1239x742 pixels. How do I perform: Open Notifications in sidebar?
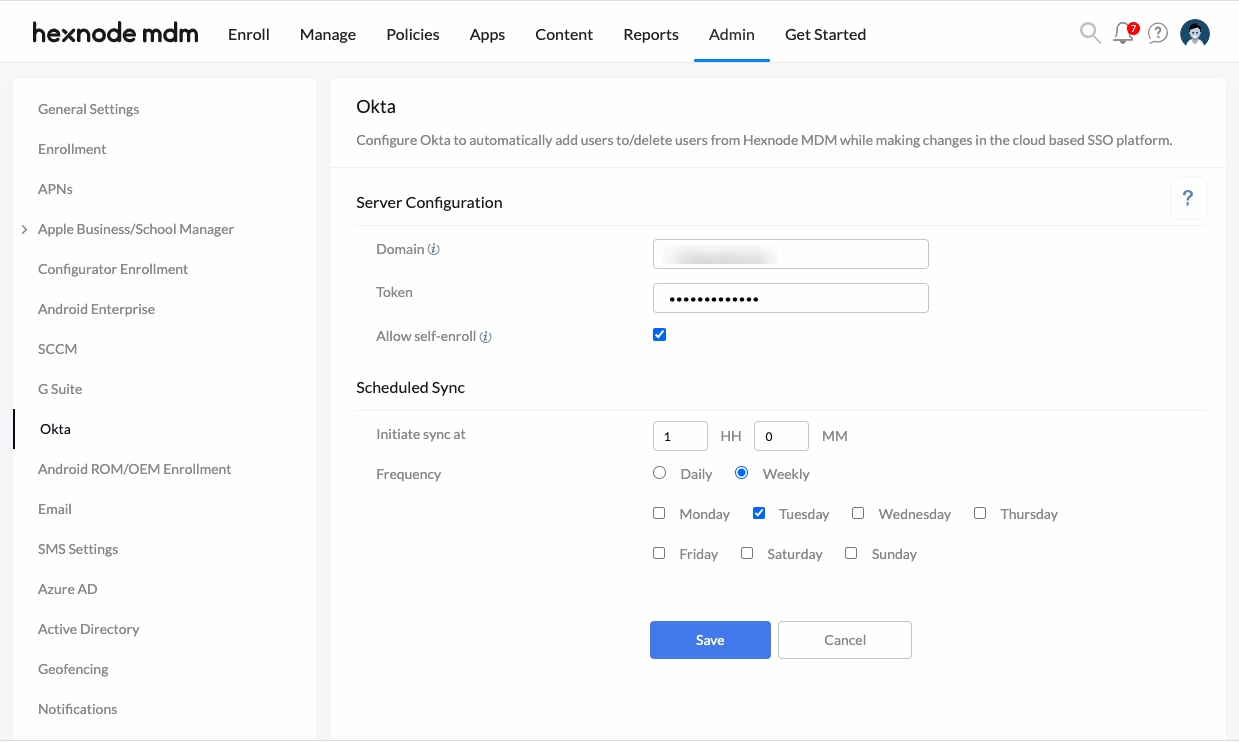(77, 709)
